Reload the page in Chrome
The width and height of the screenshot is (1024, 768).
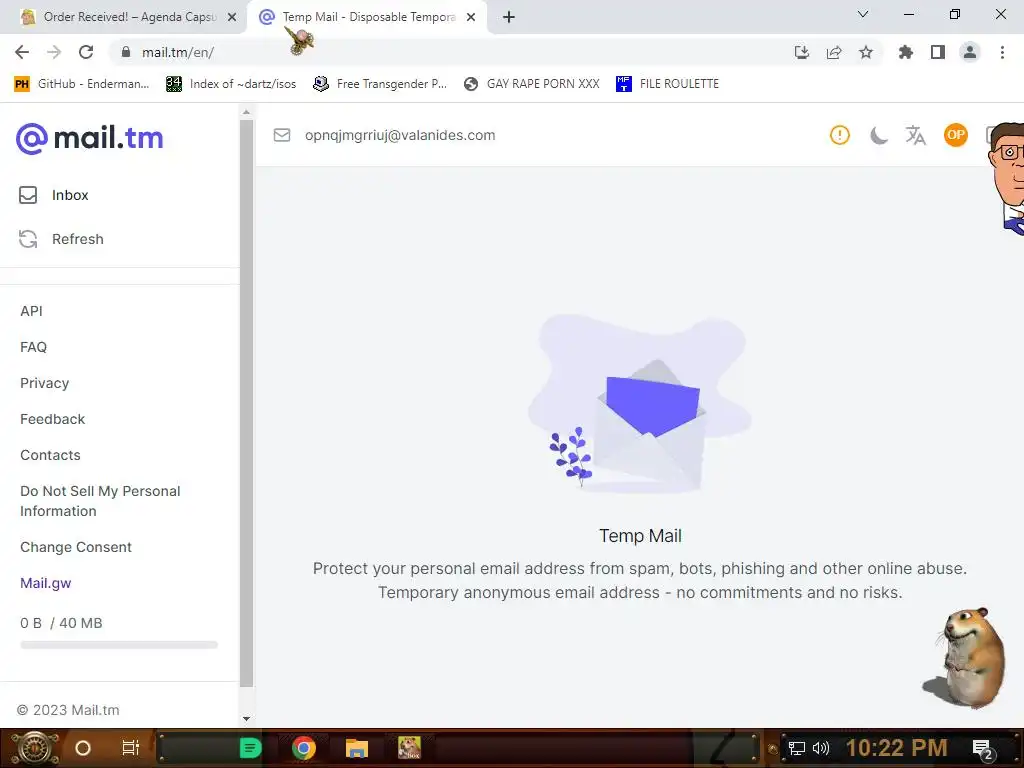[x=86, y=52]
